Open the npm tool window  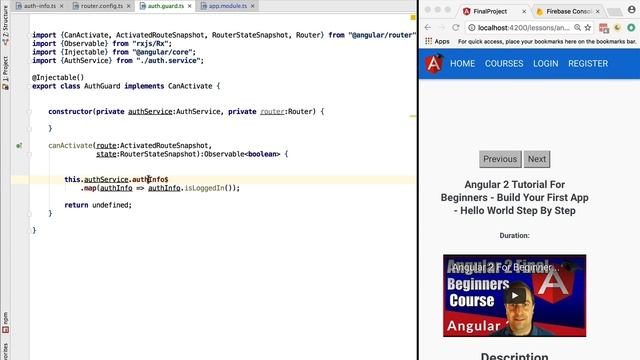pyautogui.click(x=5, y=323)
